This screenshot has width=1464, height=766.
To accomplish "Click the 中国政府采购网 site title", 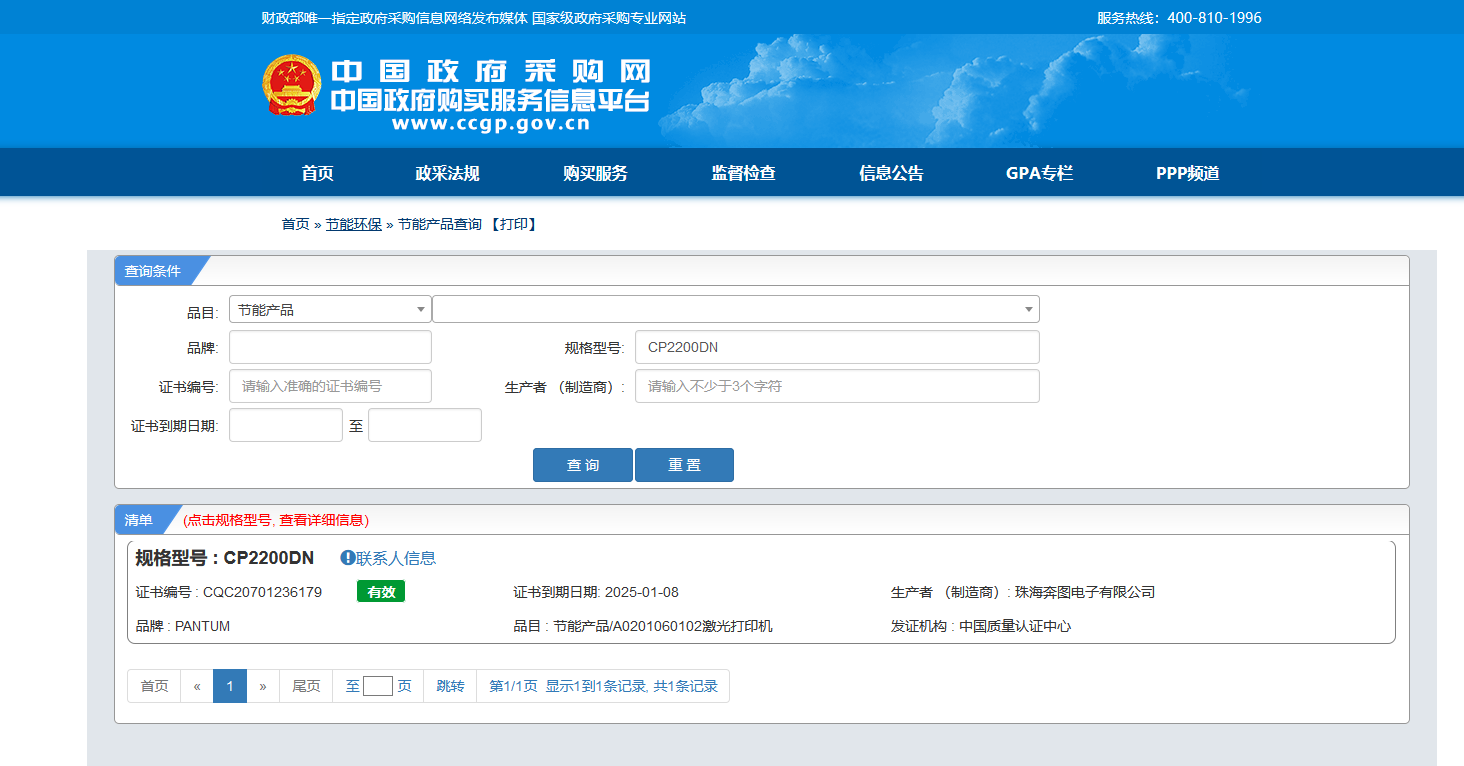I will pos(491,71).
